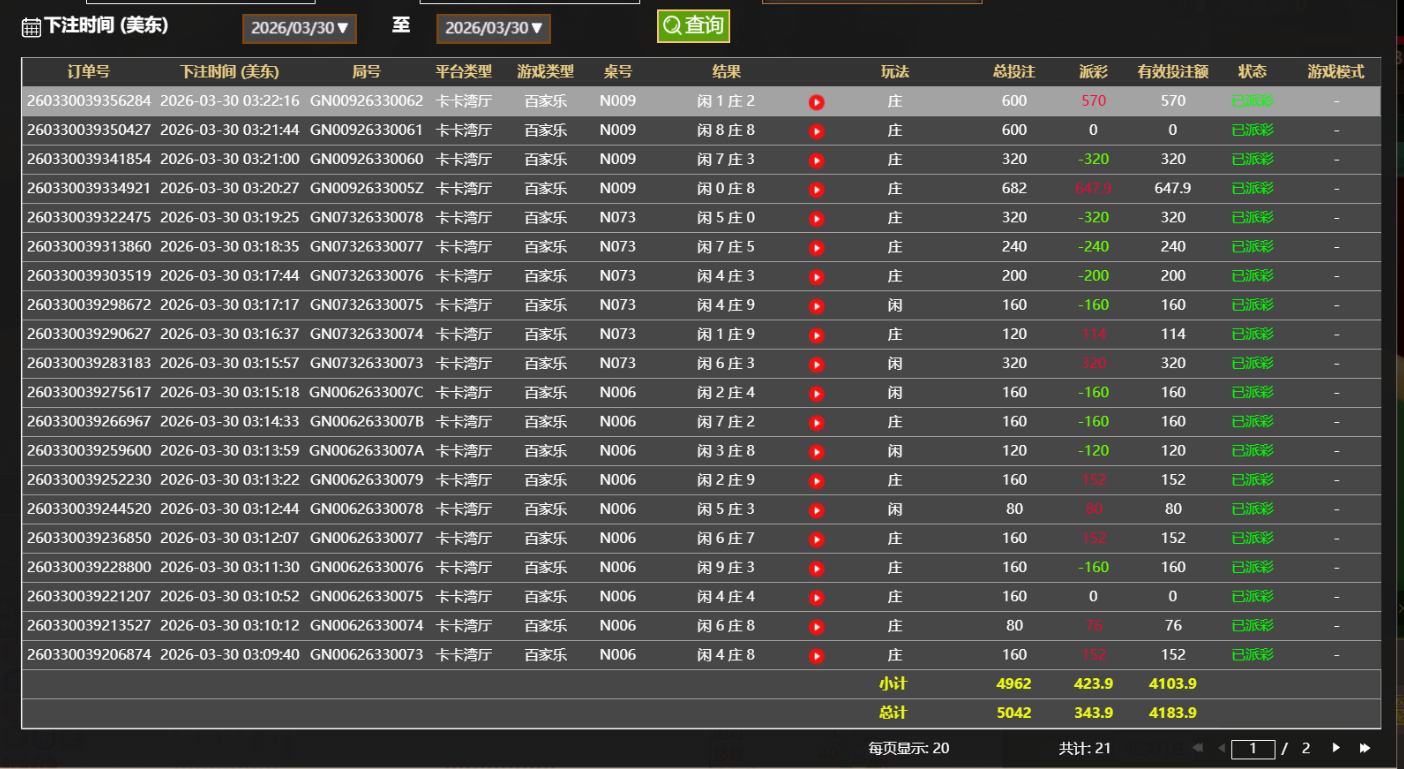The image size is (1404, 769).
Task: Watch replay of round GN00626330079
Action: (816, 481)
